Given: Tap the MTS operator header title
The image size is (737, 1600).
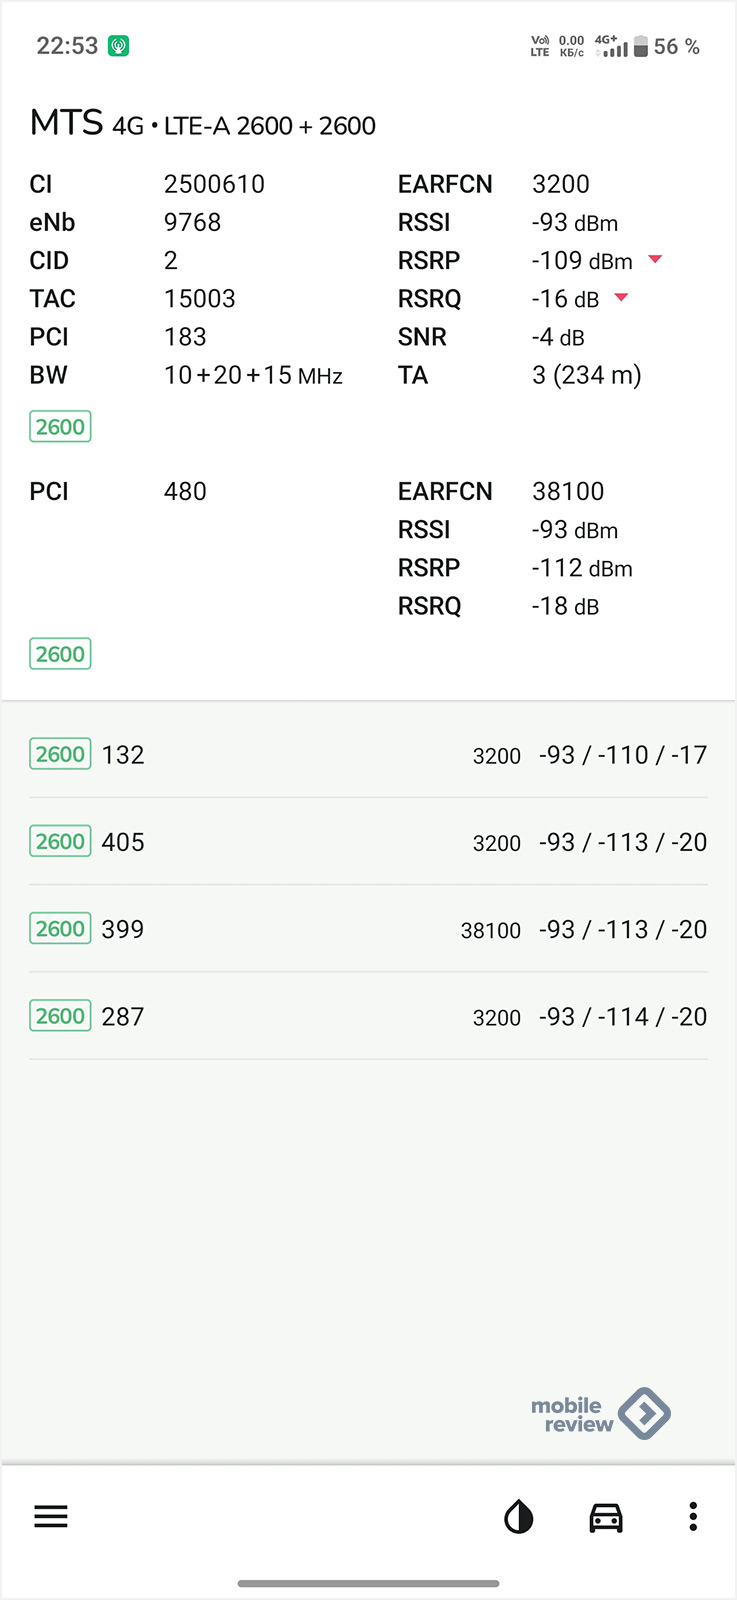Looking at the screenshot, I should [66, 123].
